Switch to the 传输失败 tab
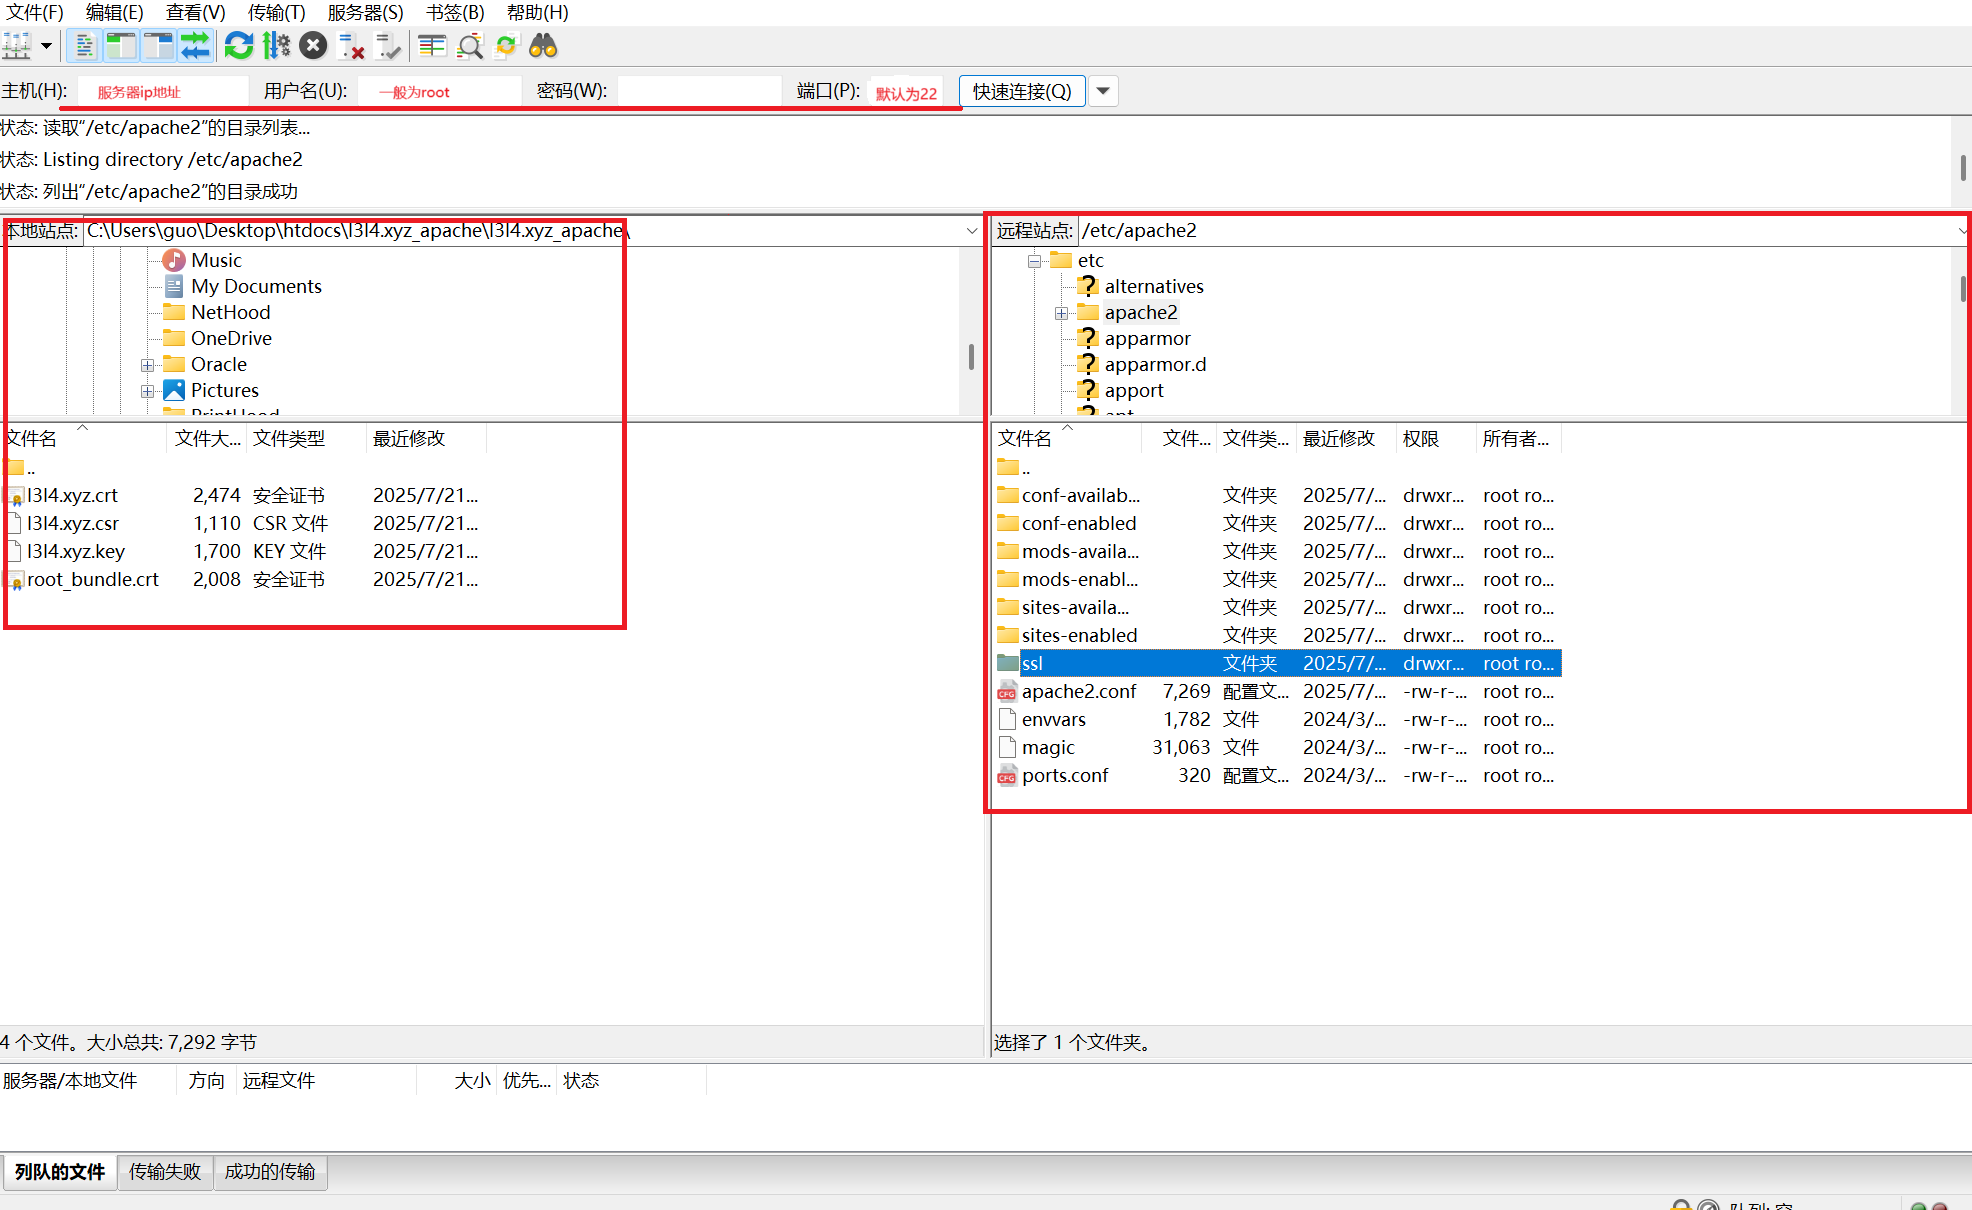This screenshot has width=1972, height=1210. [165, 1171]
